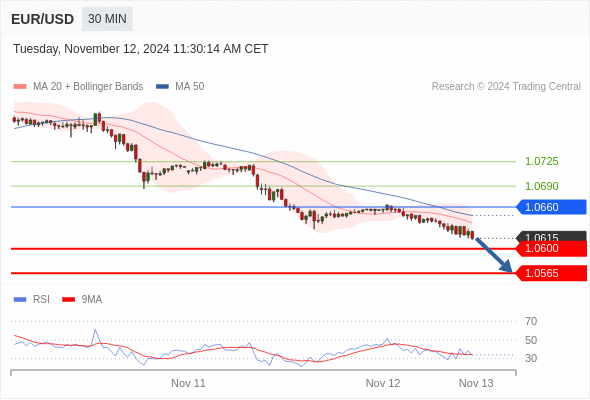Click the 1.0690 resistance level label
The width and height of the screenshot is (590, 400).
(541, 186)
